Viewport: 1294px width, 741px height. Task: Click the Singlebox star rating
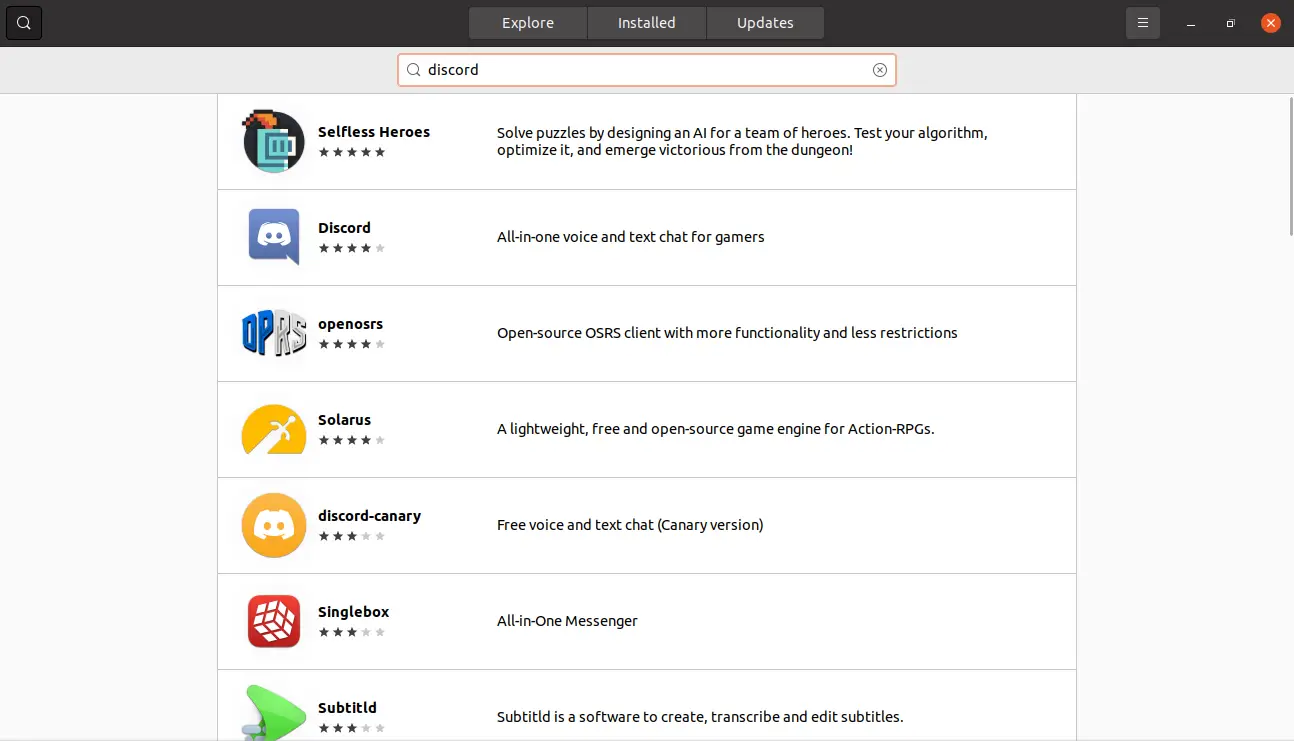[352, 632]
